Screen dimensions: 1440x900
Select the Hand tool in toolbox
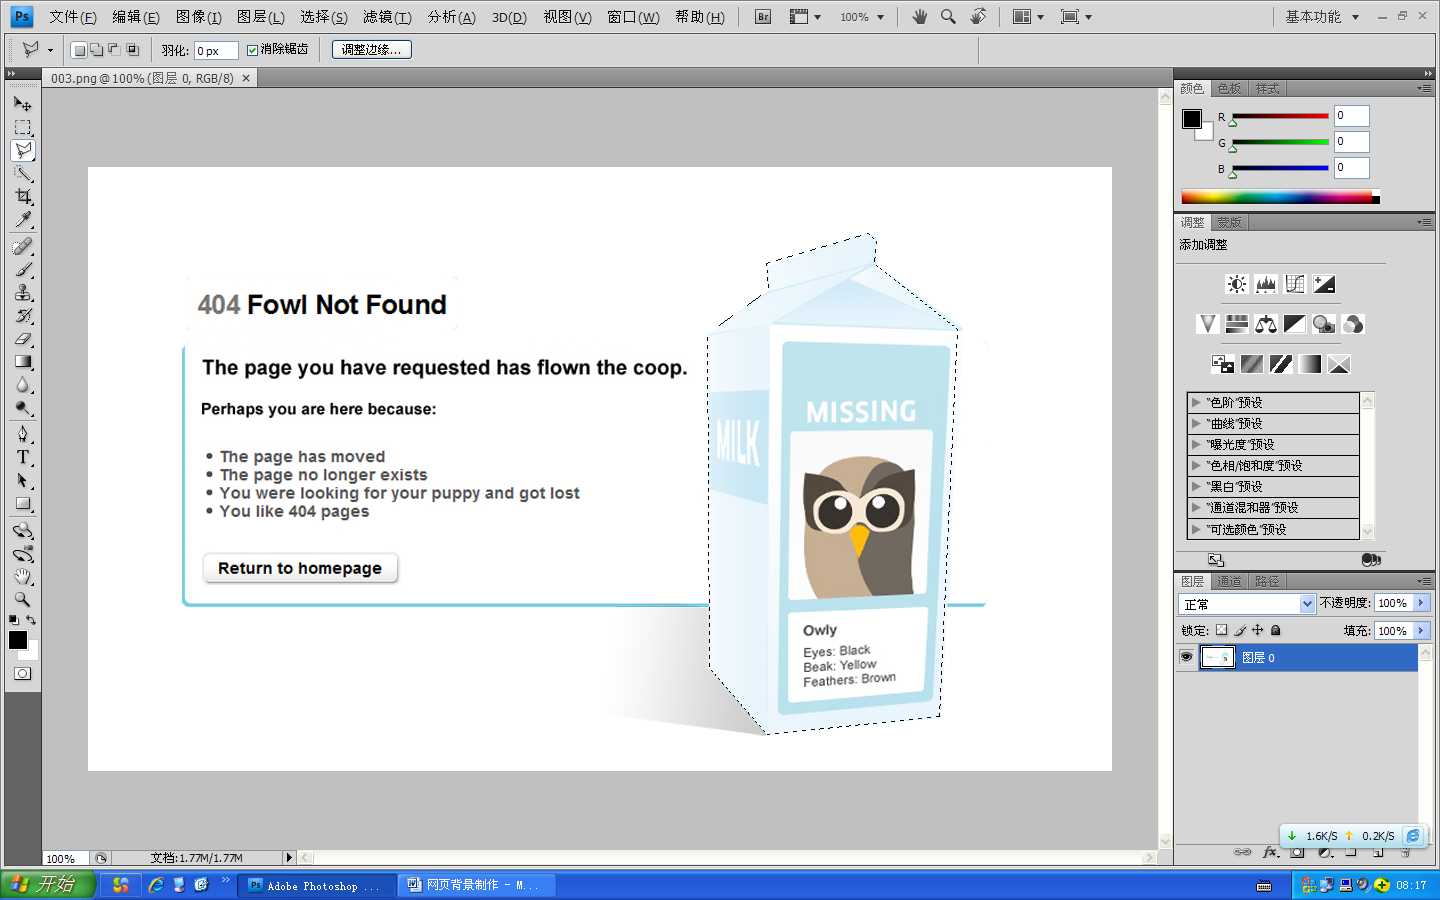point(23,576)
